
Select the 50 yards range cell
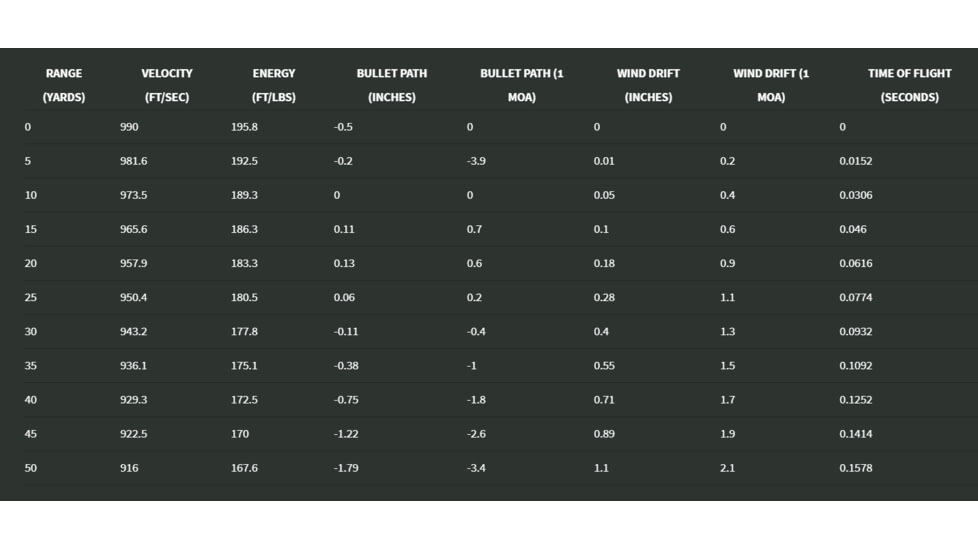[31, 468]
